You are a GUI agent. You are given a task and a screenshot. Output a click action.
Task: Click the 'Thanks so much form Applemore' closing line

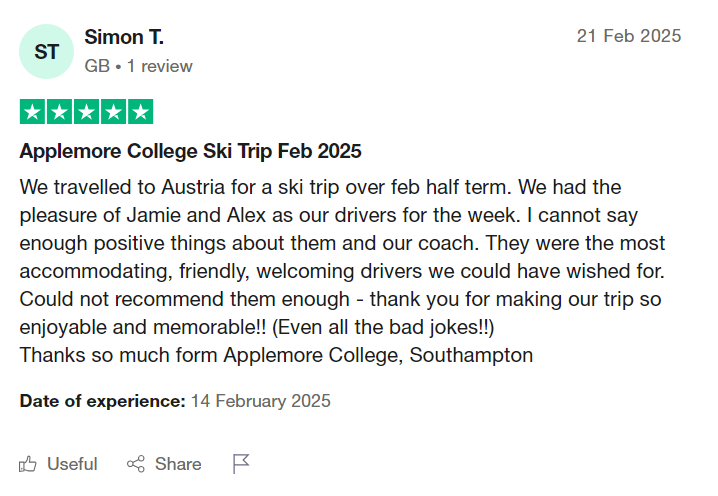276,355
